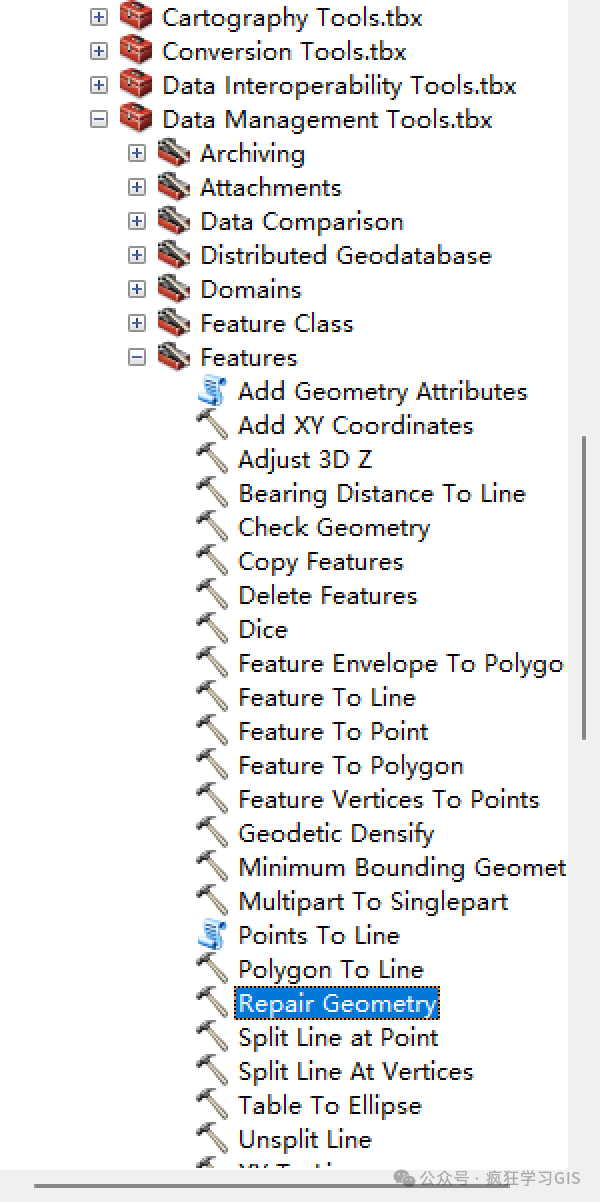Expand the Feature Class toolset
600x1202 pixels.
[137, 323]
